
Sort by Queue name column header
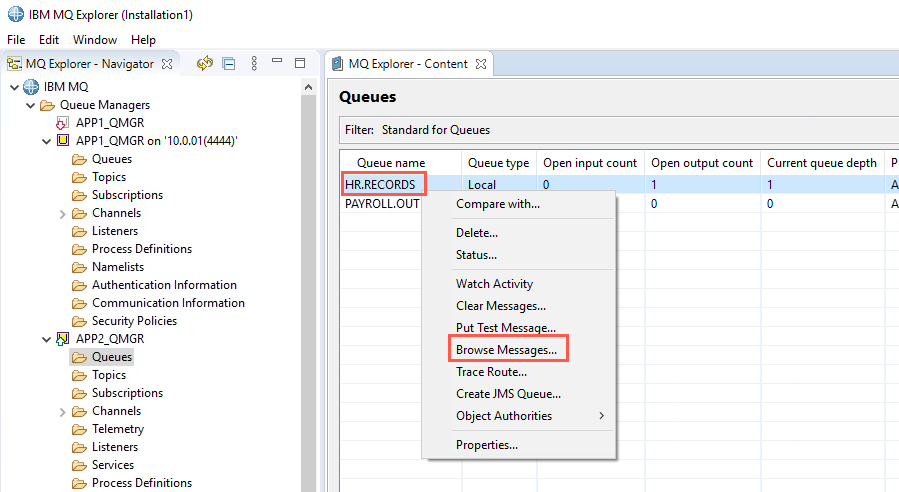pos(401,163)
